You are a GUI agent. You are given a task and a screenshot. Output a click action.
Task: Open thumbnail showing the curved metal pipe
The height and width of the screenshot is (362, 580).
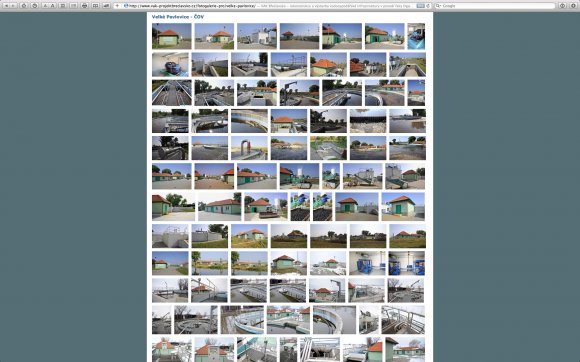pos(249,148)
